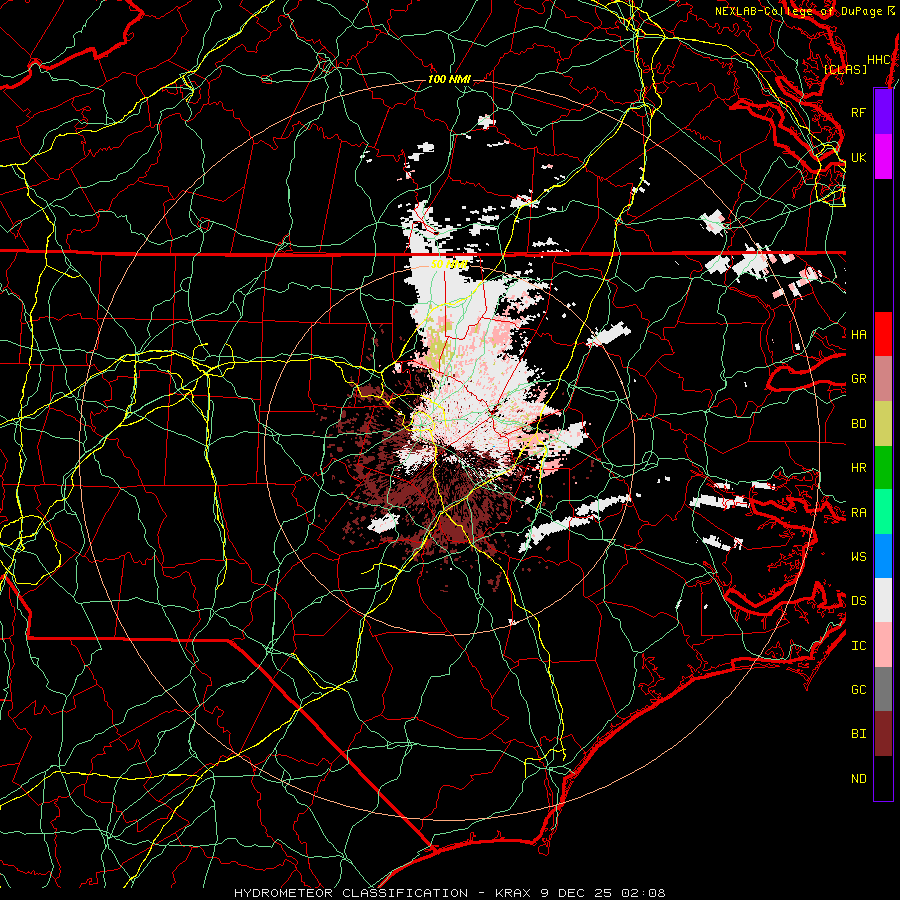Click the RA legend label
Image resolution: width=900 pixels, height=900 pixels.
tap(859, 513)
